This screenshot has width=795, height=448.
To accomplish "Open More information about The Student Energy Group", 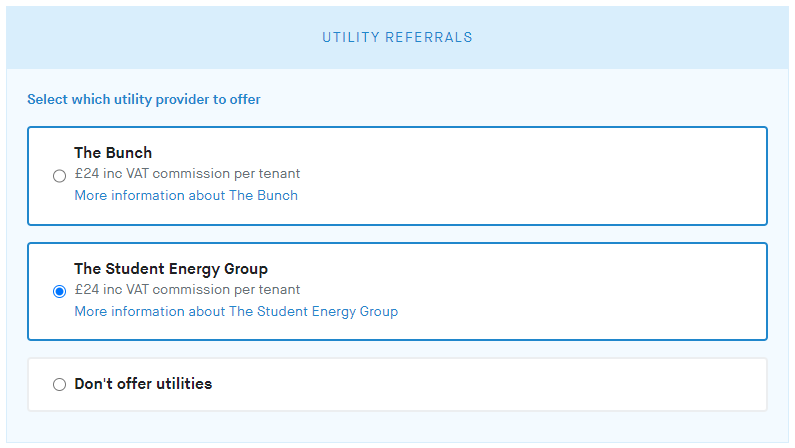I will [236, 312].
